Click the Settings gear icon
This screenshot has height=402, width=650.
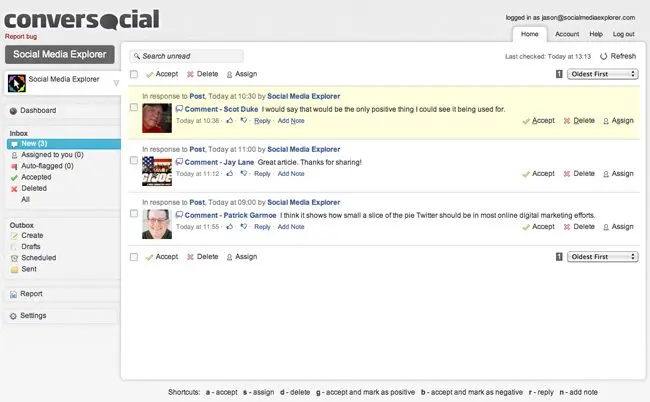pos(13,316)
